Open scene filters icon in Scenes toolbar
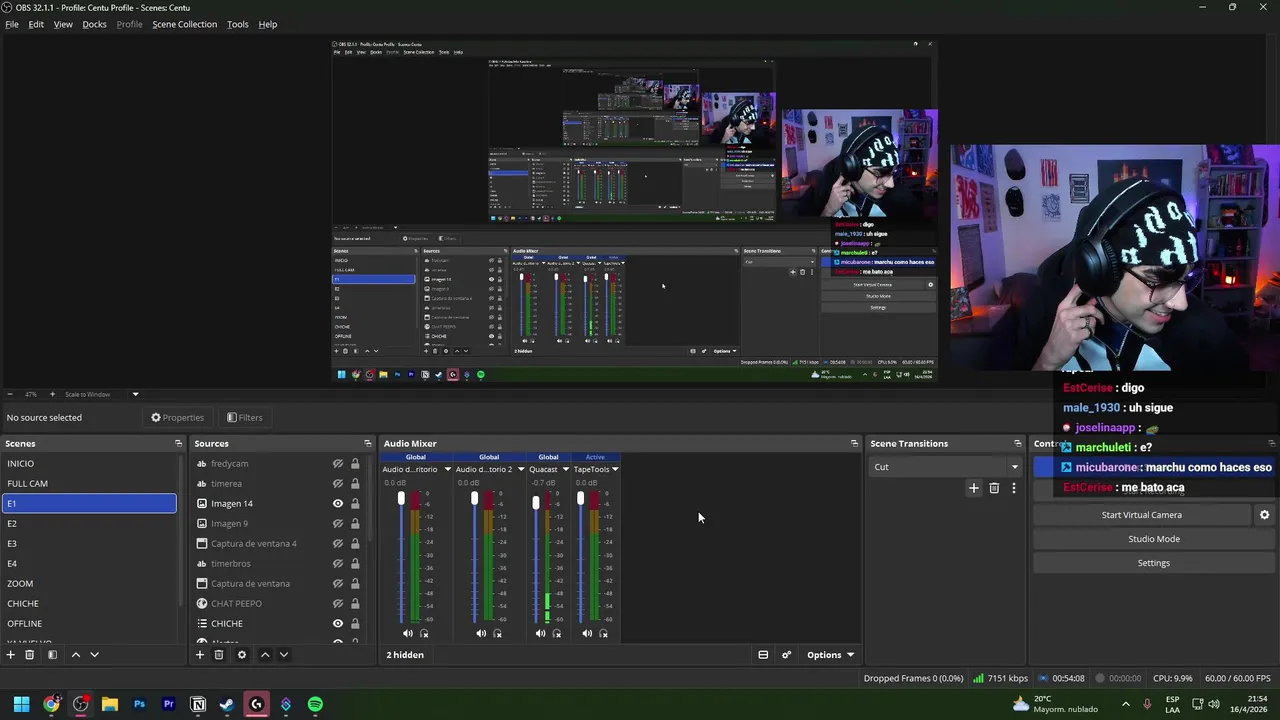The width and height of the screenshot is (1280, 720). coord(52,655)
